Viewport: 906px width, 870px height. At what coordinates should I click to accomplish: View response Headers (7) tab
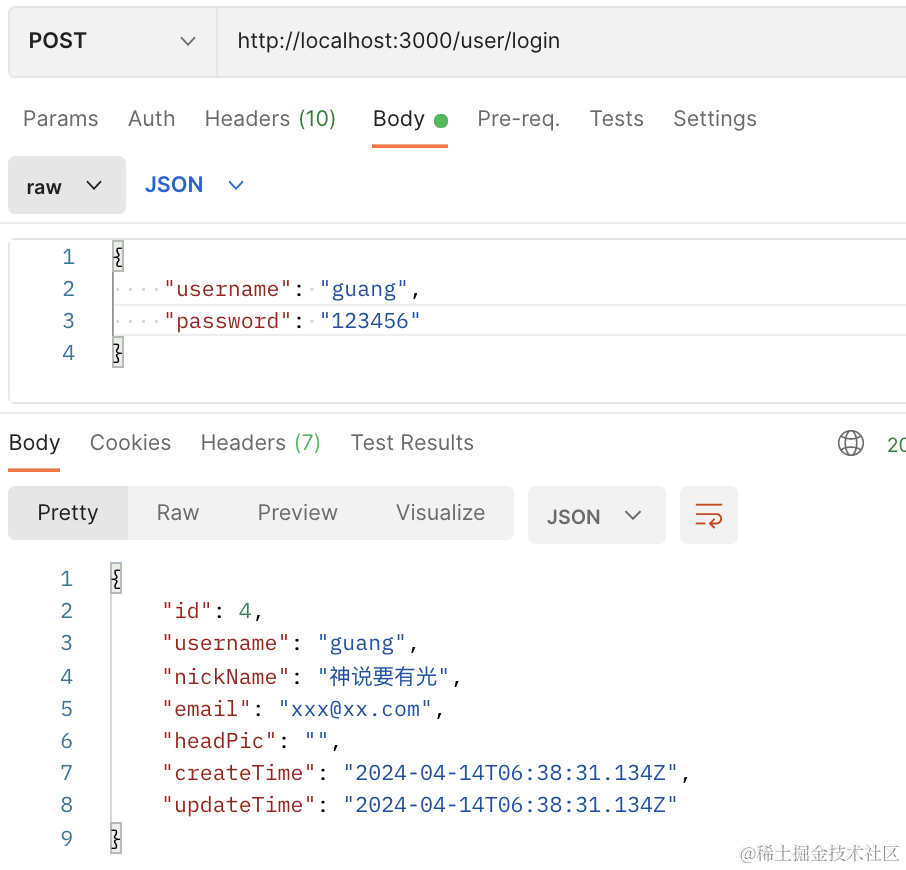260,443
